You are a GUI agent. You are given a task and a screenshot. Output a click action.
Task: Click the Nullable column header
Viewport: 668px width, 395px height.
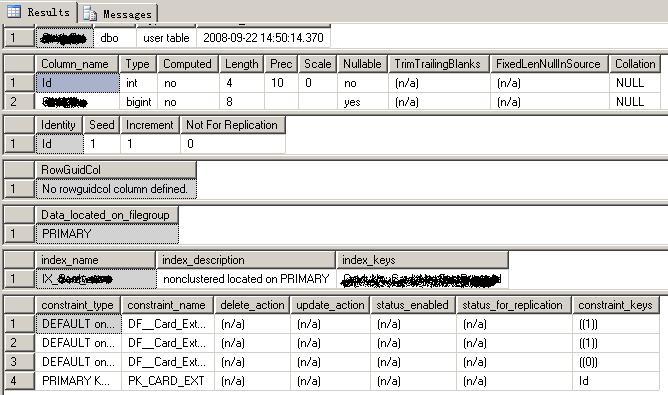click(362, 64)
